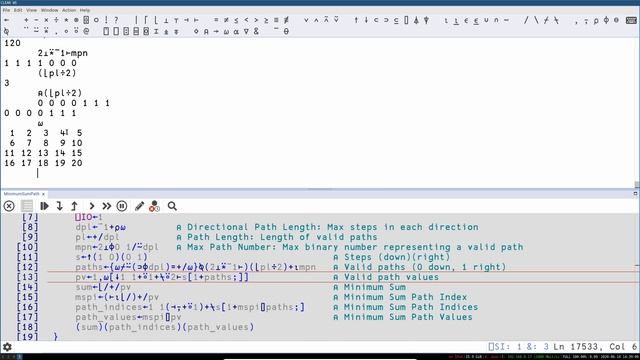This screenshot has width=640, height=360.
Task: Open preferences via the bottom gear icon
Action: (x=7, y=347)
